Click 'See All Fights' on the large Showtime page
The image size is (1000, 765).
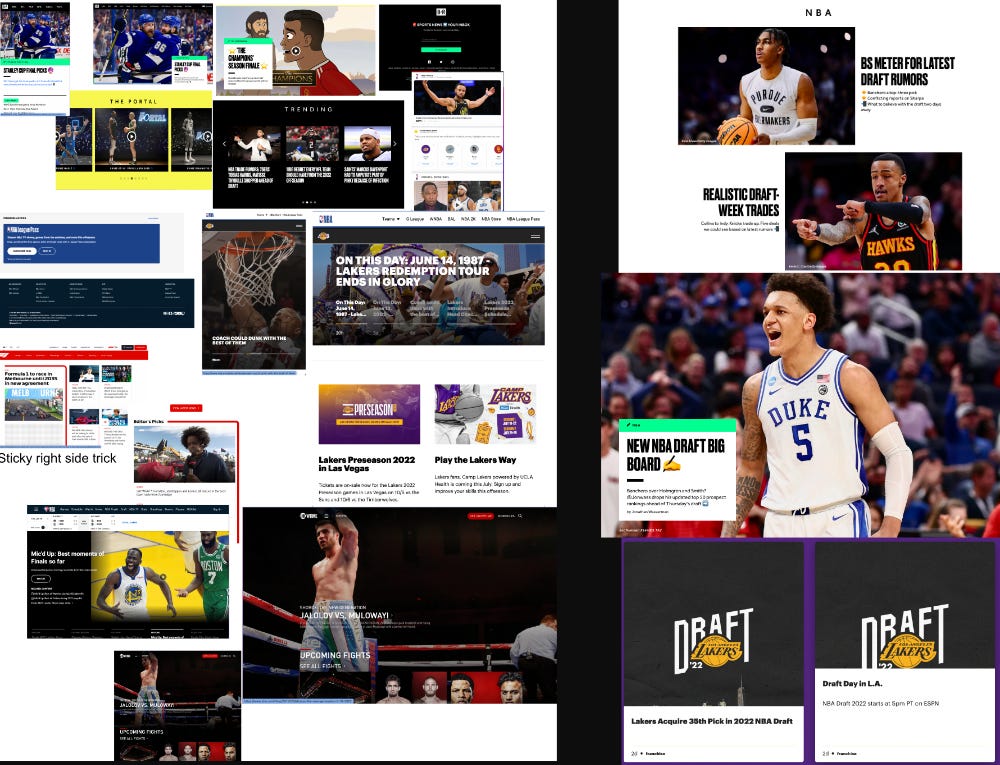[322, 666]
